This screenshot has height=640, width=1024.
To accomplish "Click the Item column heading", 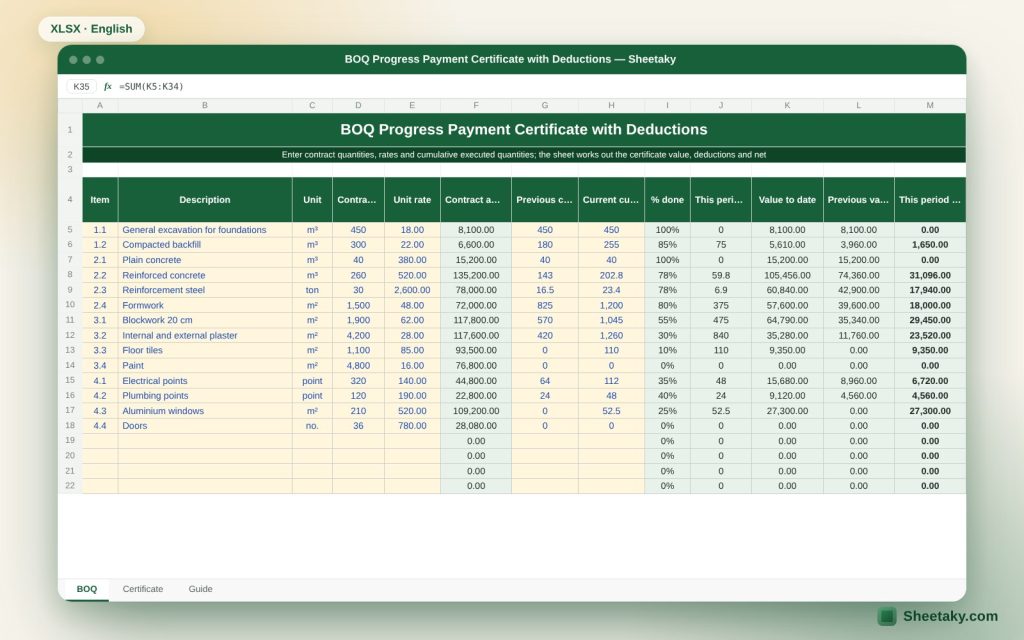I will pos(100,200).
